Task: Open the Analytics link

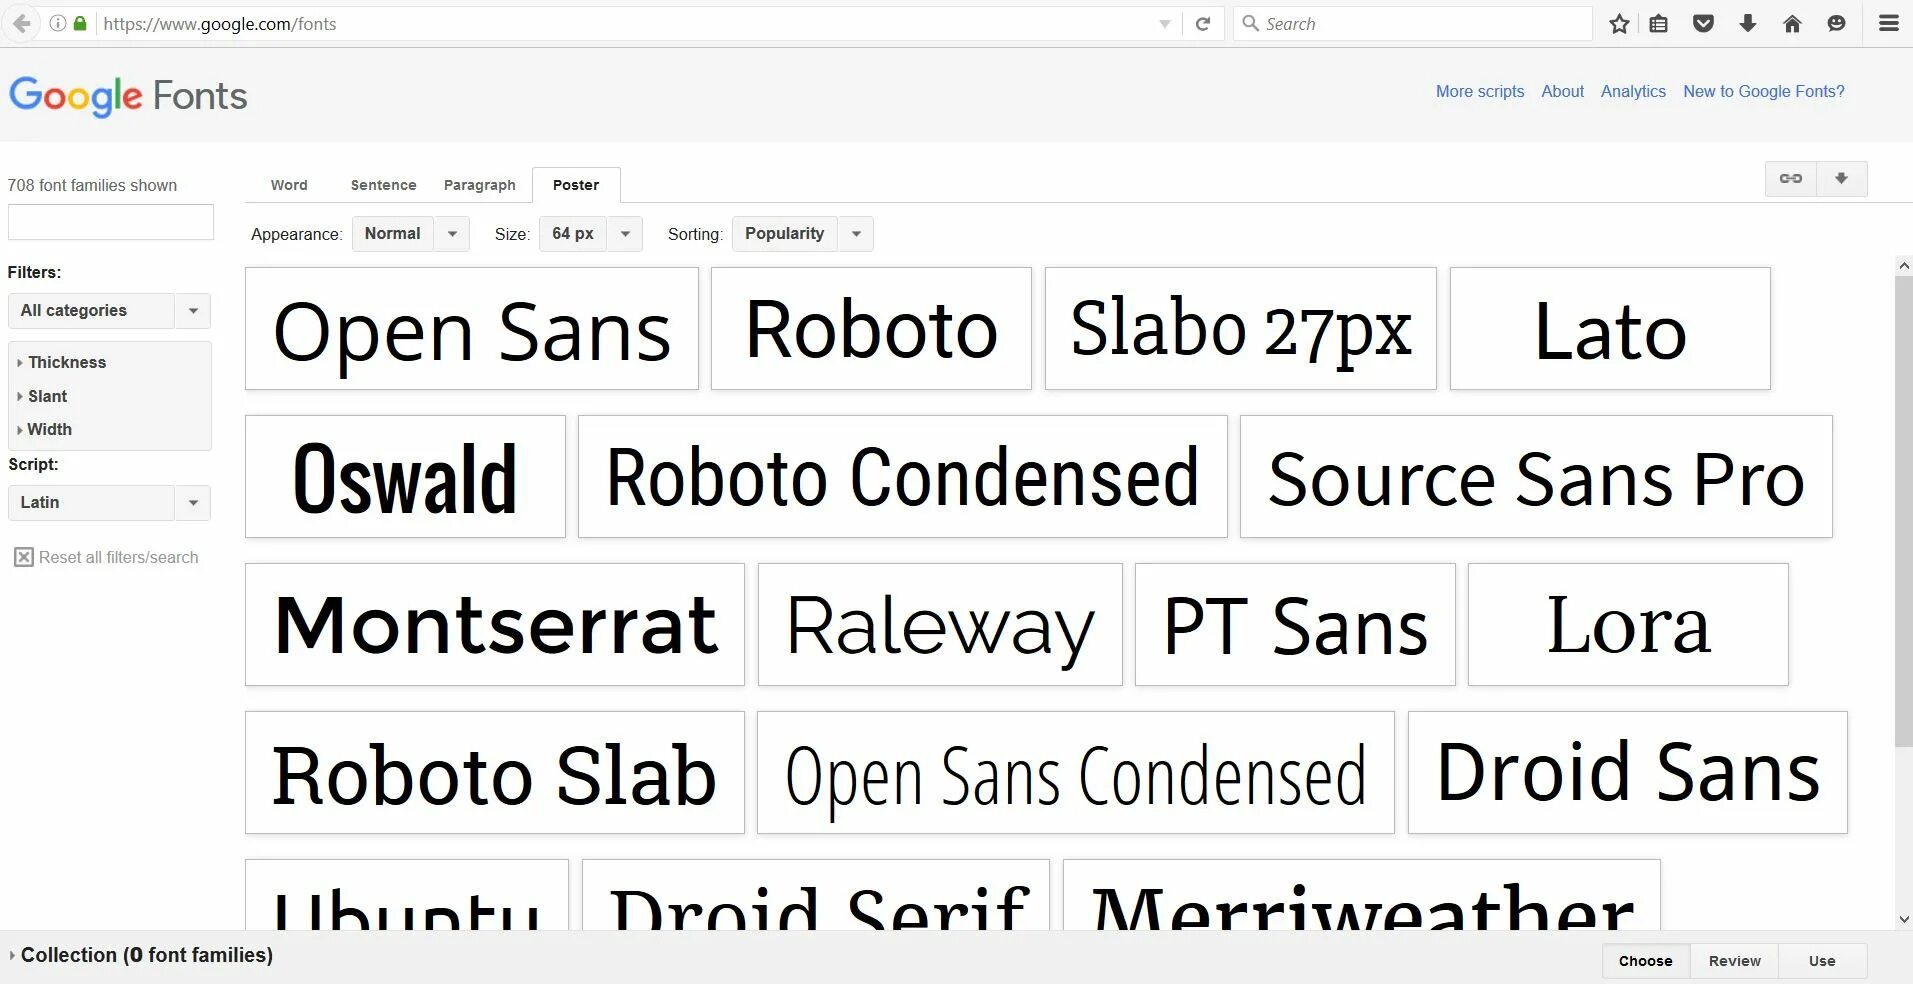Action: click(x=1633, y=91)
